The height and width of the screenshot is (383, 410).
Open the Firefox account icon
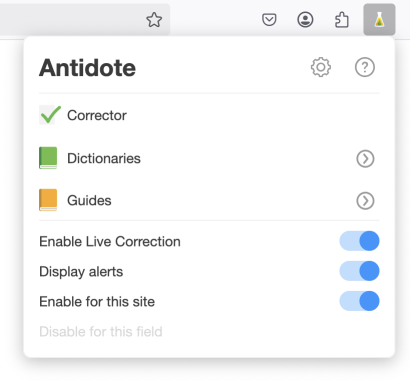[x=305, y=20]
